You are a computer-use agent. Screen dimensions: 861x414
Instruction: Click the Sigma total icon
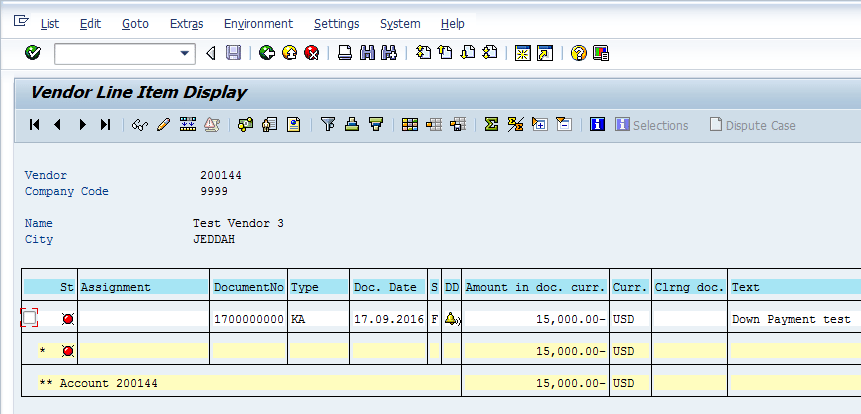pyautogui.click(x=491, y=125)
